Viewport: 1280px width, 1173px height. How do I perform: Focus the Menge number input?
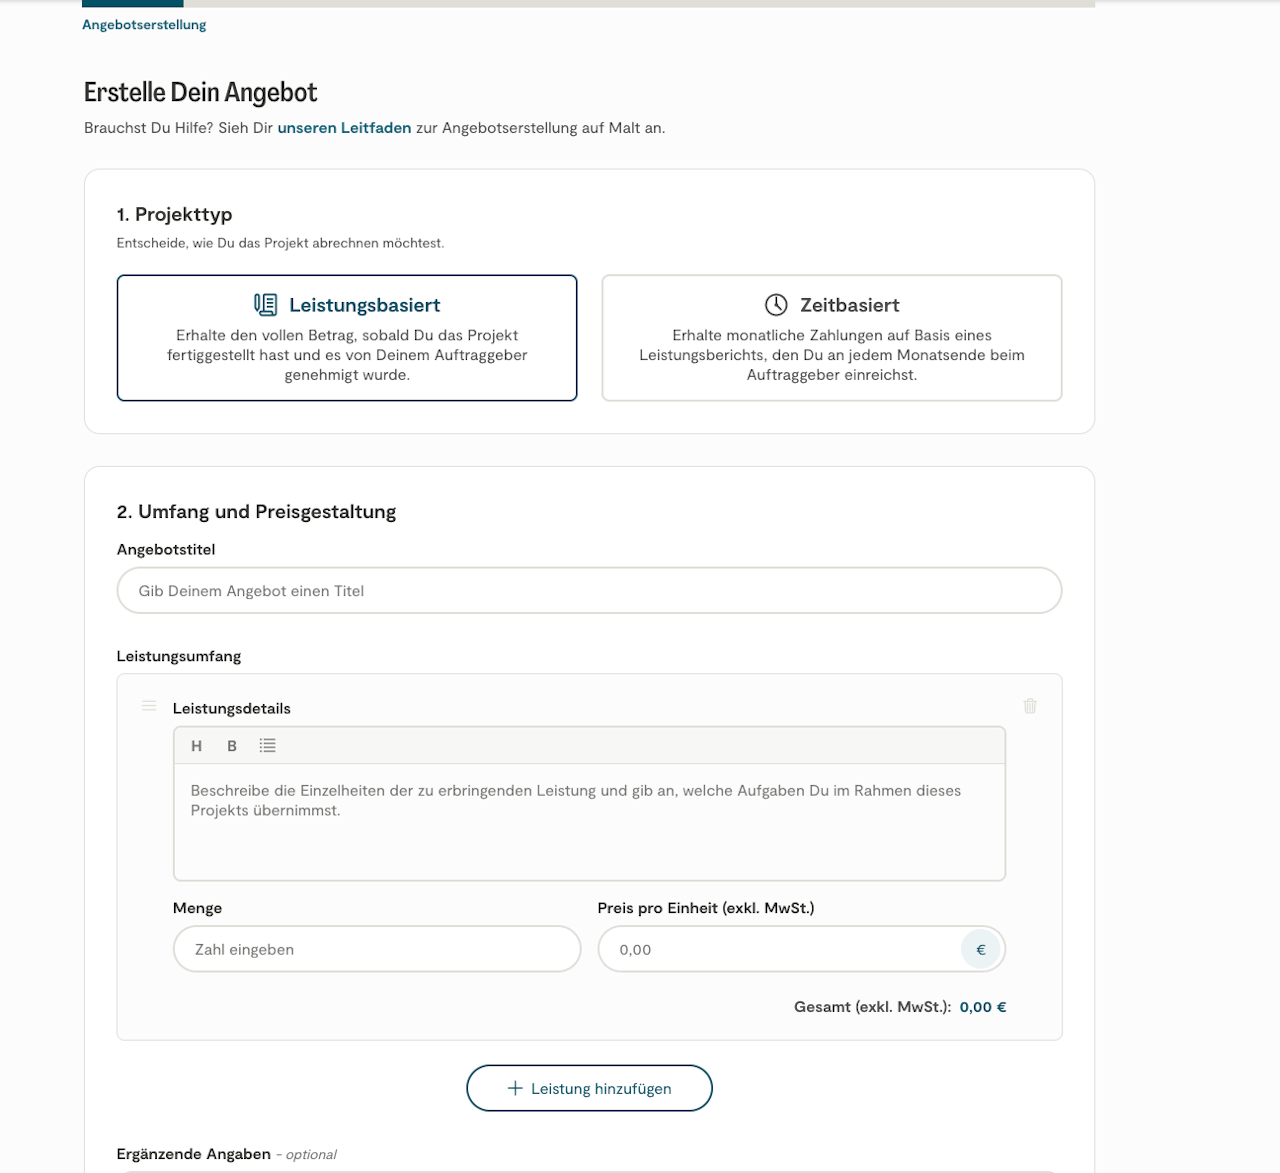(x=377, y=949)
